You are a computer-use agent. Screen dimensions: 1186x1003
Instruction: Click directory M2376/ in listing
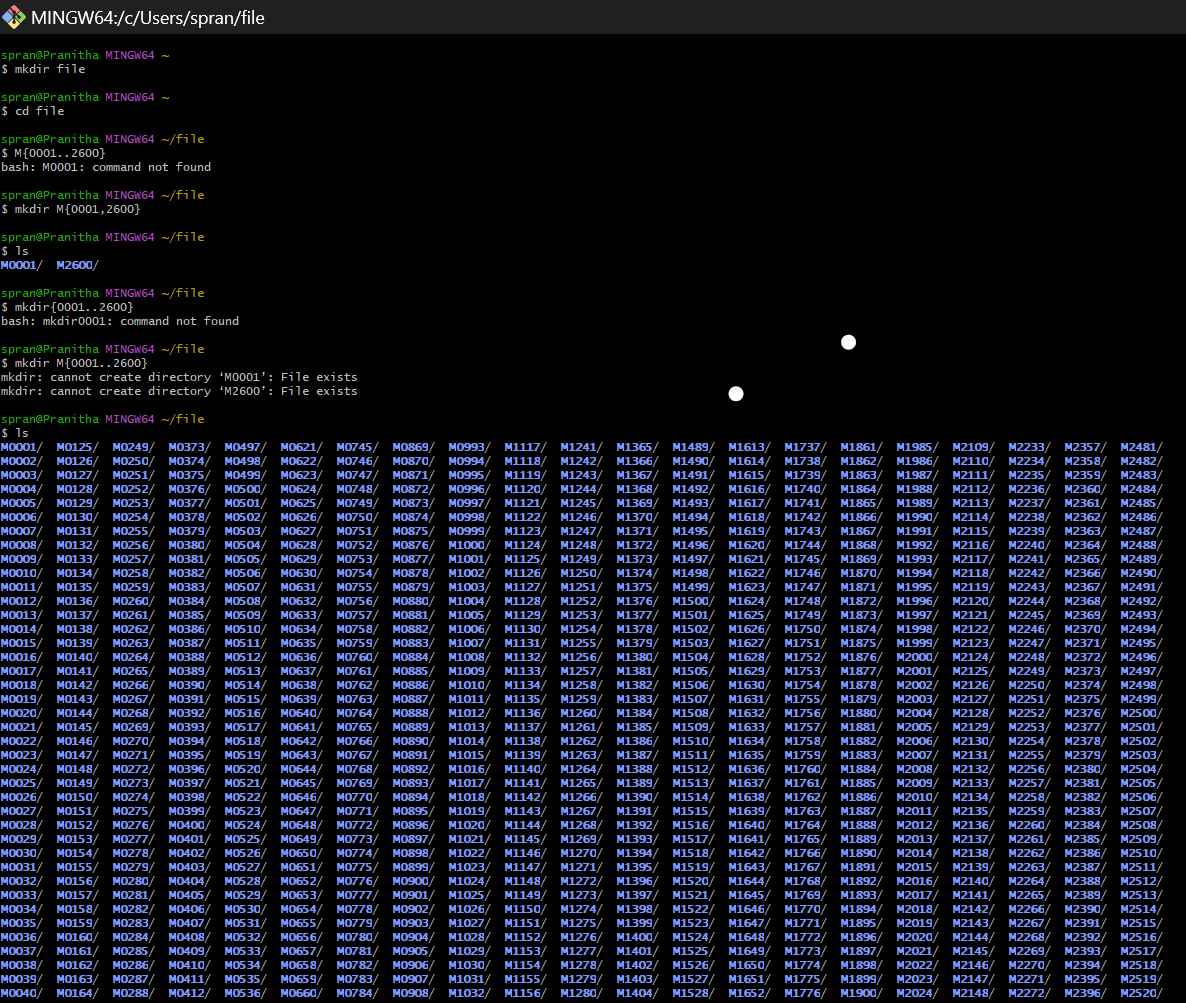[x=1085, y=713]
